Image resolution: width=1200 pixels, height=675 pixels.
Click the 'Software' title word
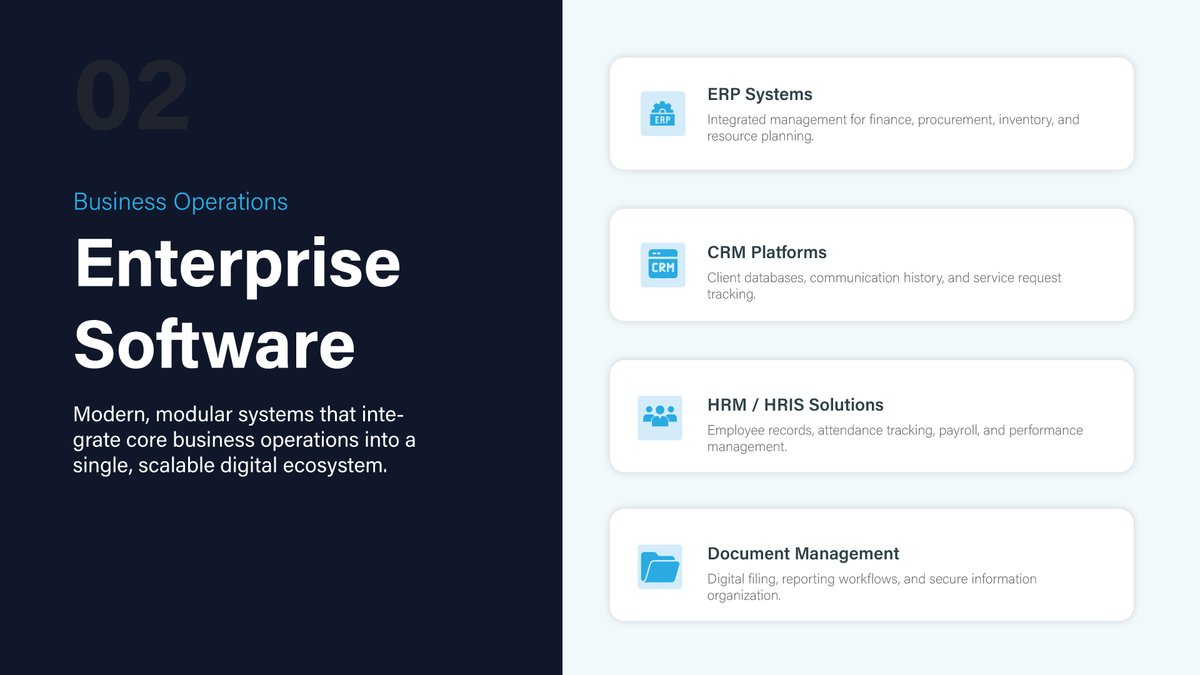(215, 343)
